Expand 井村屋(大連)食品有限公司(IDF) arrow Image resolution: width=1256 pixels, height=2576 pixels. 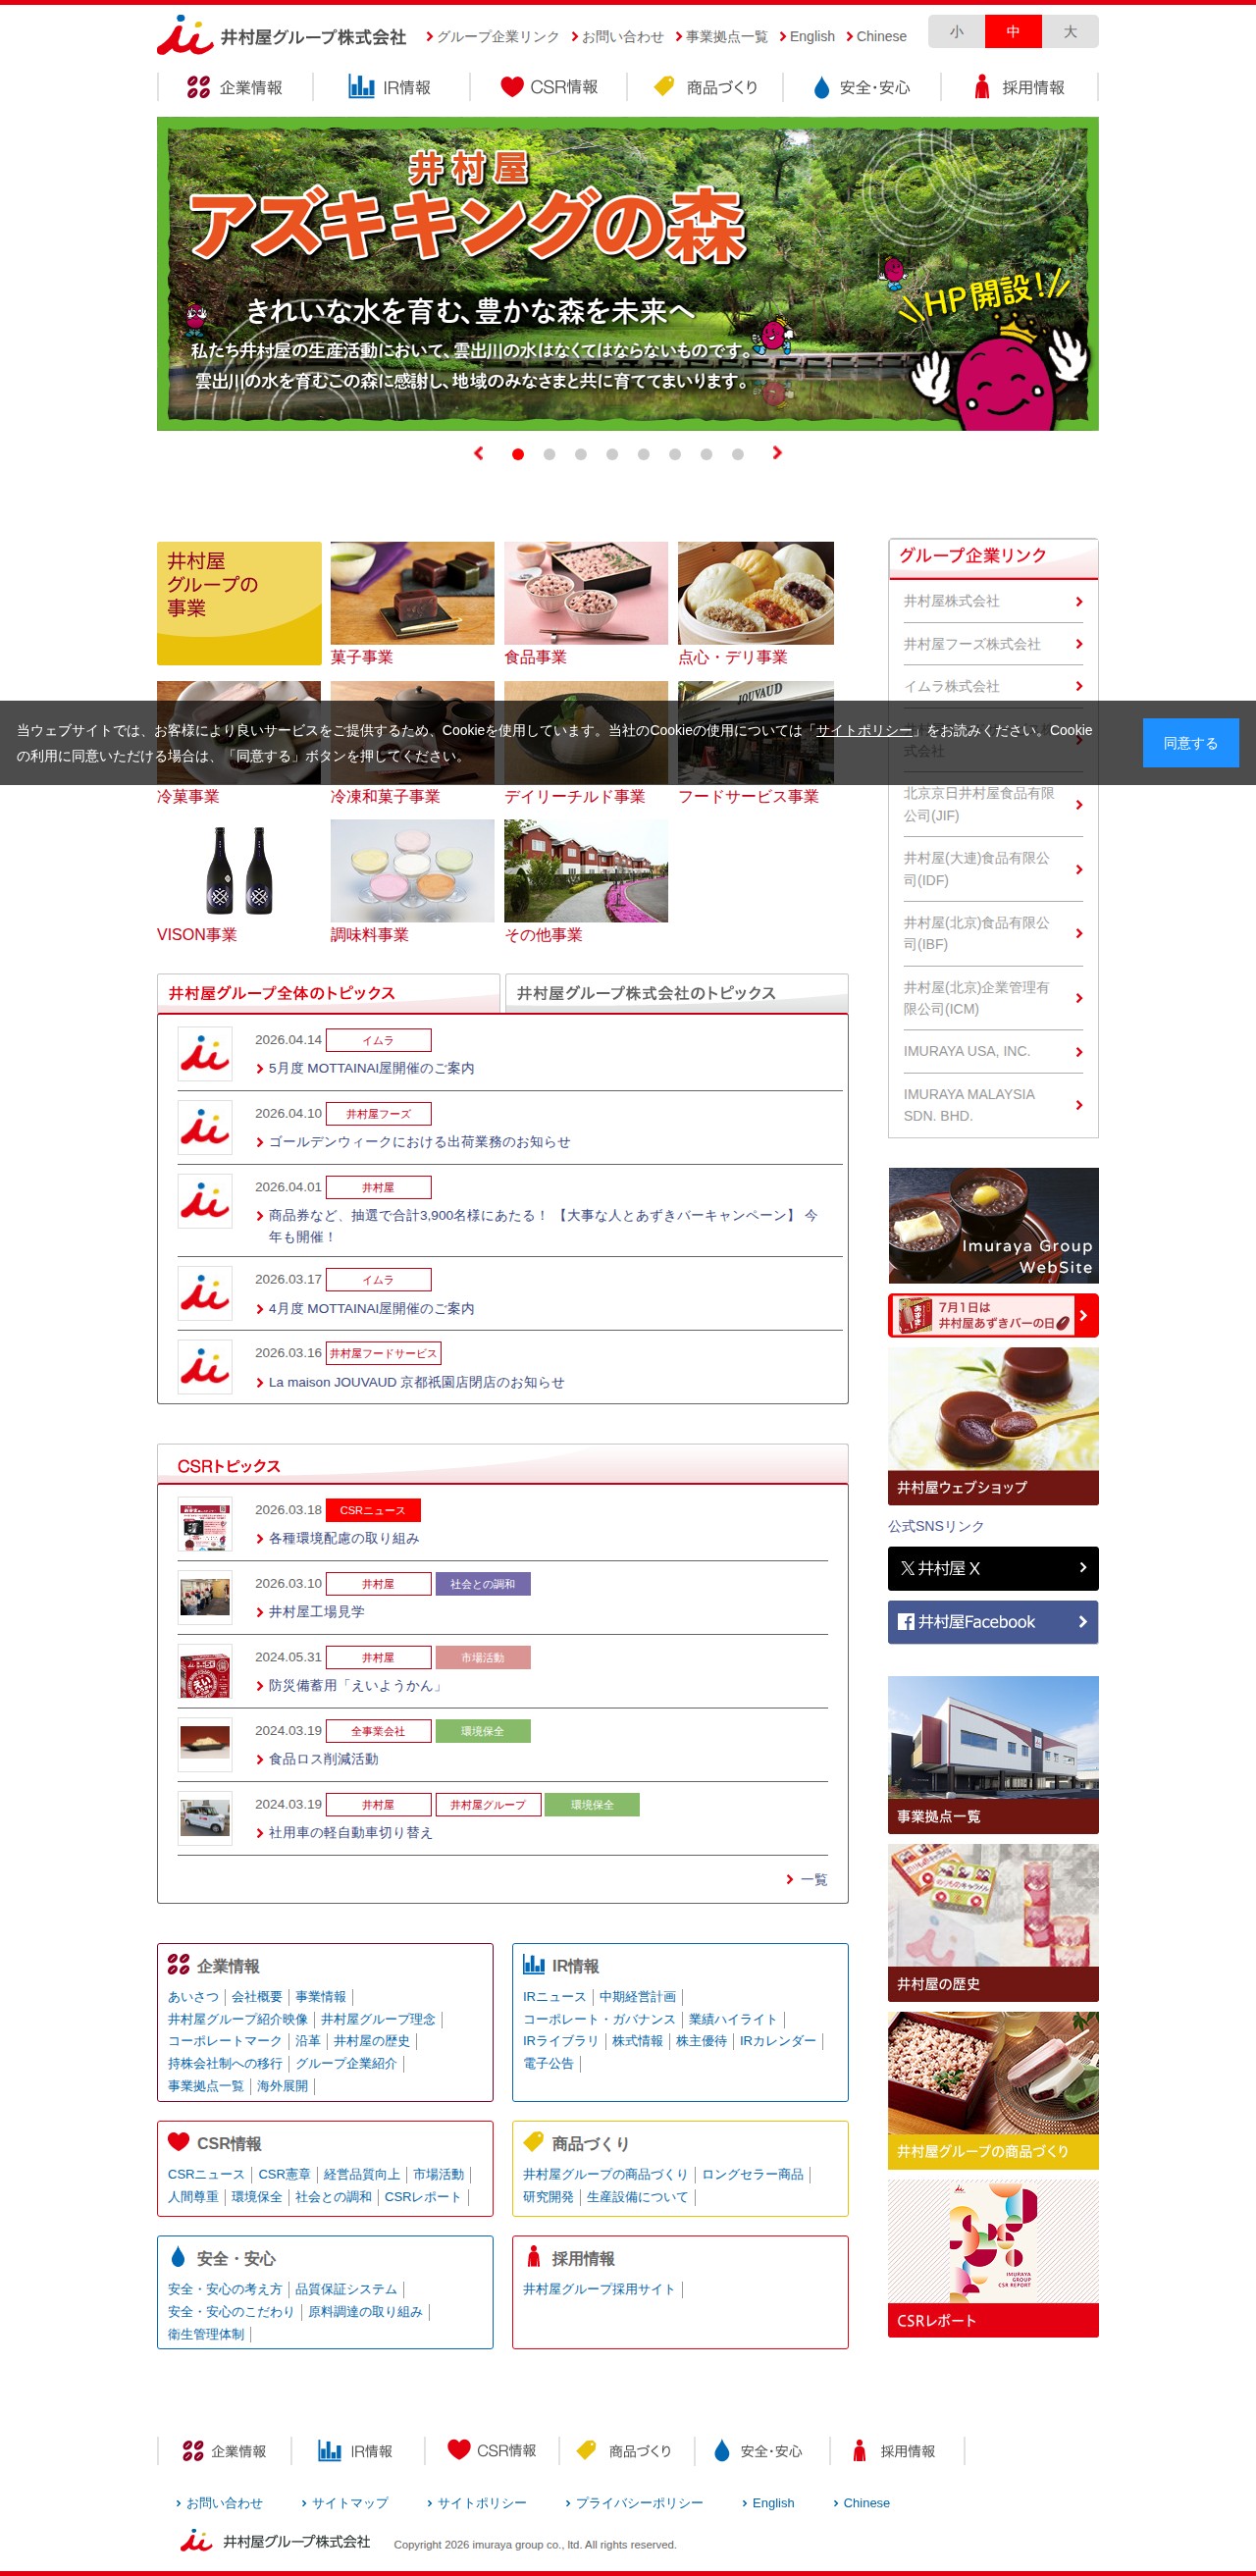coord(1079,869)
